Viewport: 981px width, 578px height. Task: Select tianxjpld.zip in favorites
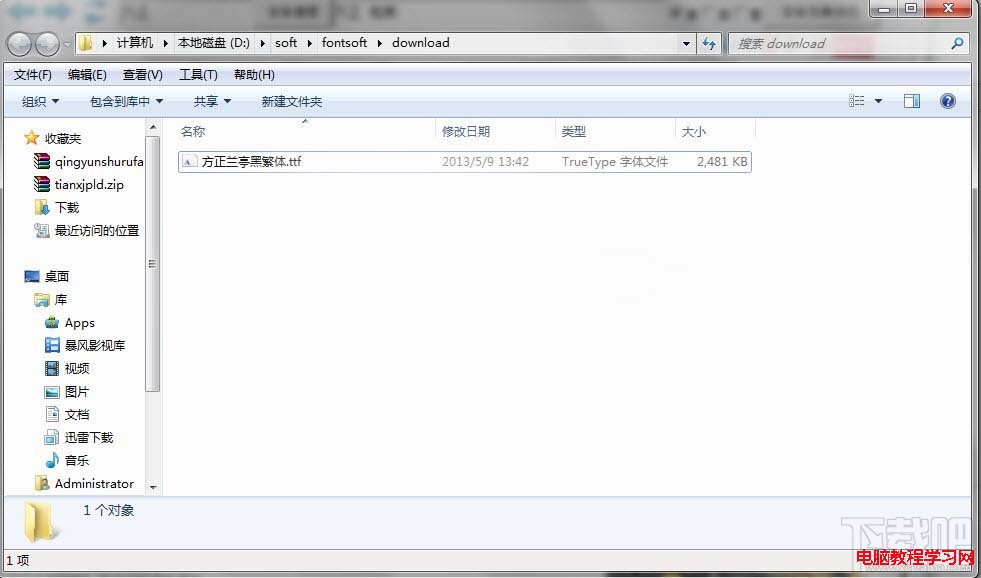89,185
